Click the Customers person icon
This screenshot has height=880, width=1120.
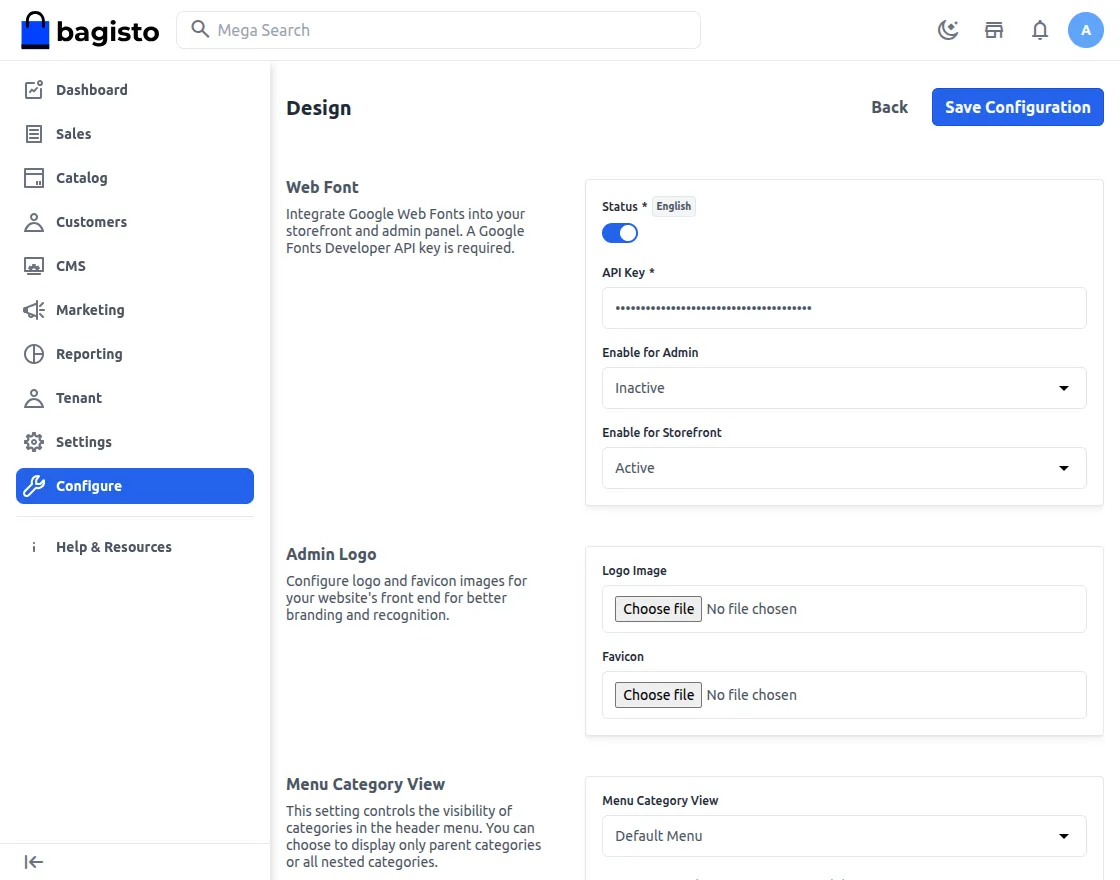pos(34,222)
